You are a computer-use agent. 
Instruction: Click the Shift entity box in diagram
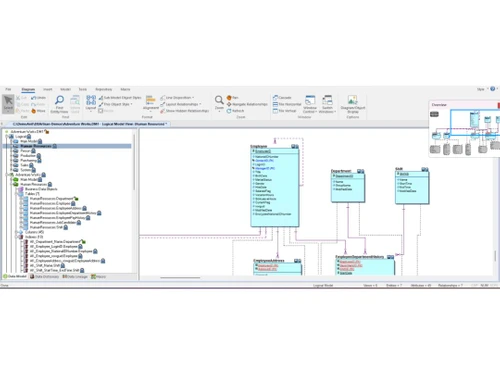[412, 187]
